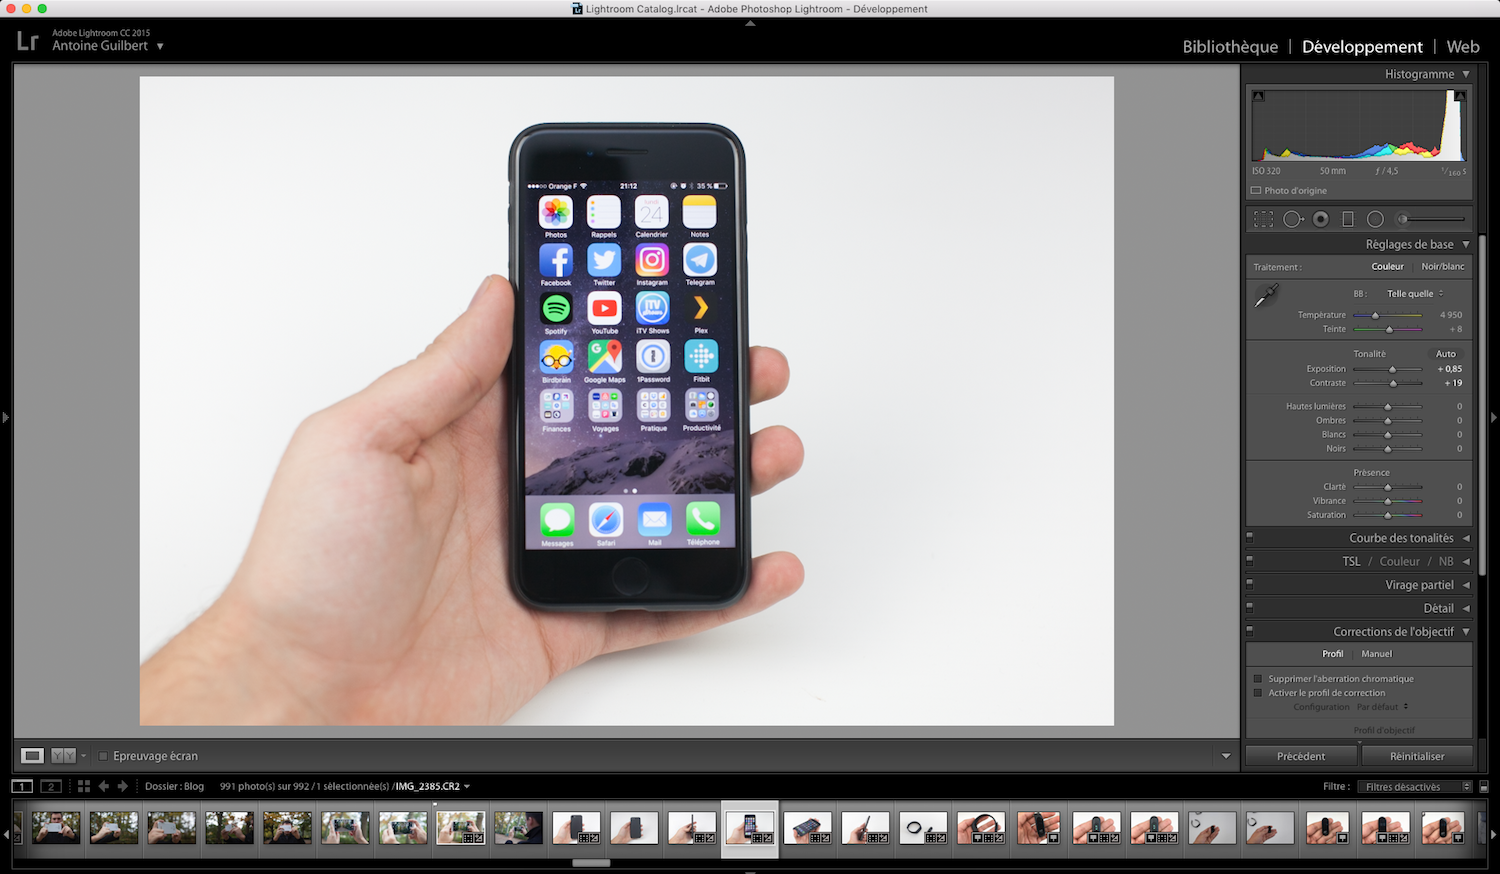Select the red eye correction tool
Image resolution: width=1500 pixels, height=874 pixels.
pos(1321,219)
